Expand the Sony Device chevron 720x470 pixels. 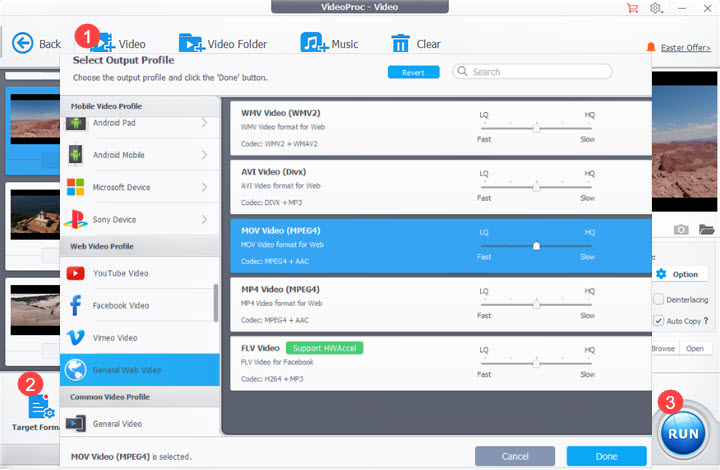click(x=204, y=219)
